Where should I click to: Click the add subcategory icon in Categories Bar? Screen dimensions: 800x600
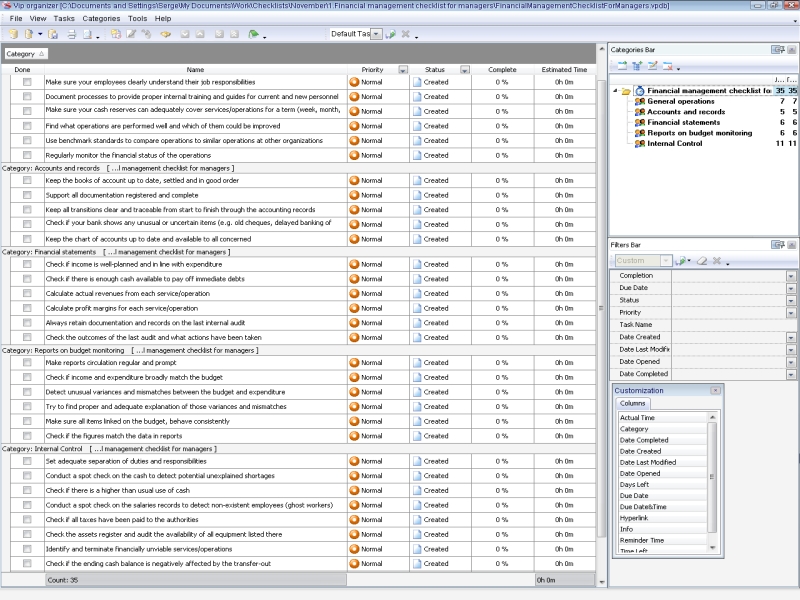pos(636,65)
